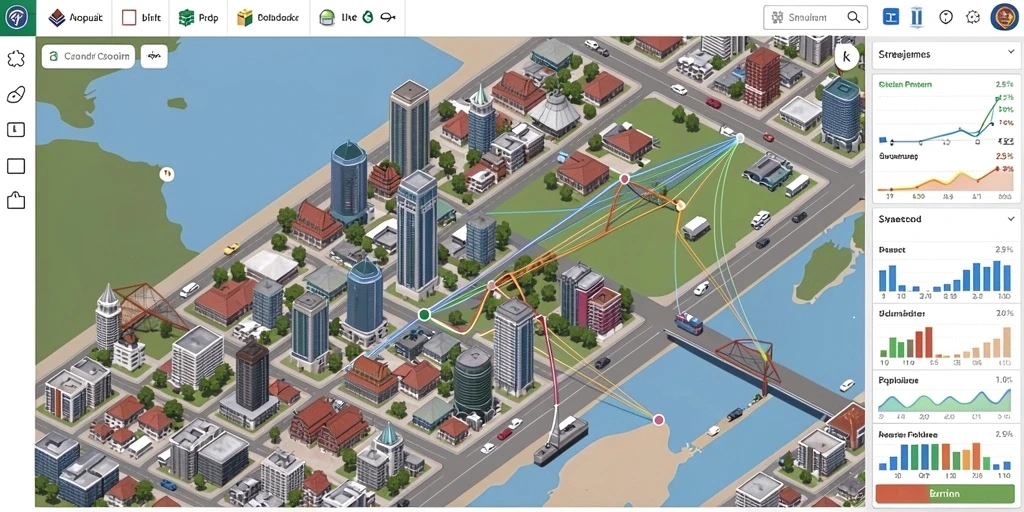Image resolution: width=1024 pixels, height=512 pixels.
Task: Select the puzzle-piece icon in left sidebar
Action: point(16,59)
